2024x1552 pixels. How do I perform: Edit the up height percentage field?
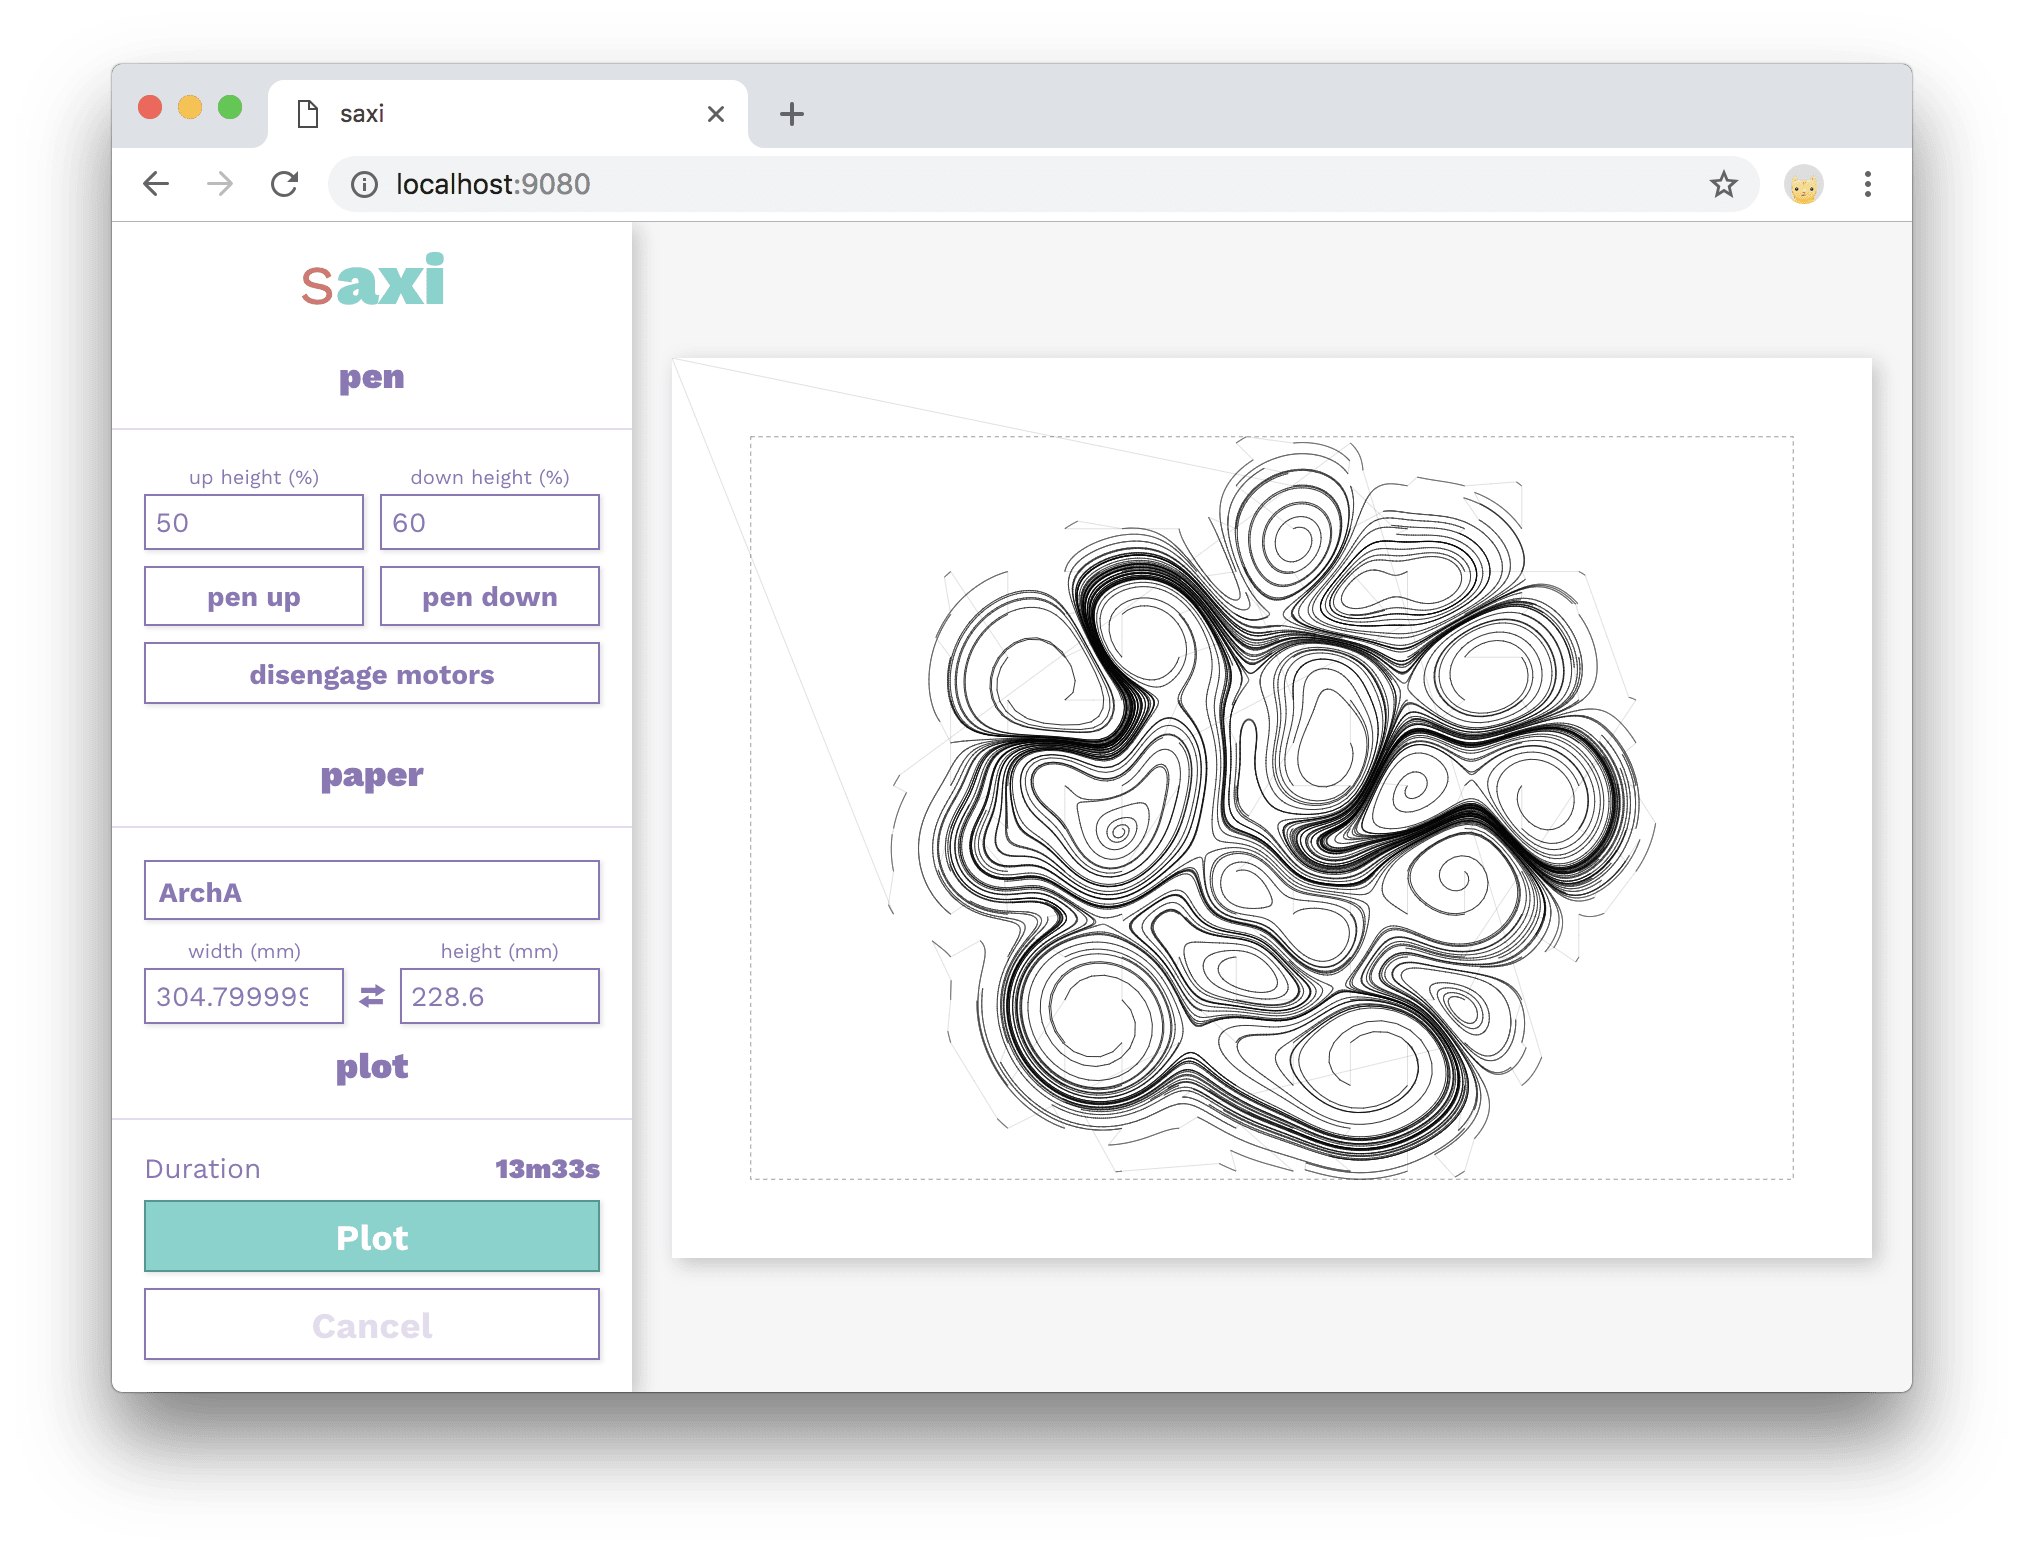pyautogui.click(x=253, y=522)
